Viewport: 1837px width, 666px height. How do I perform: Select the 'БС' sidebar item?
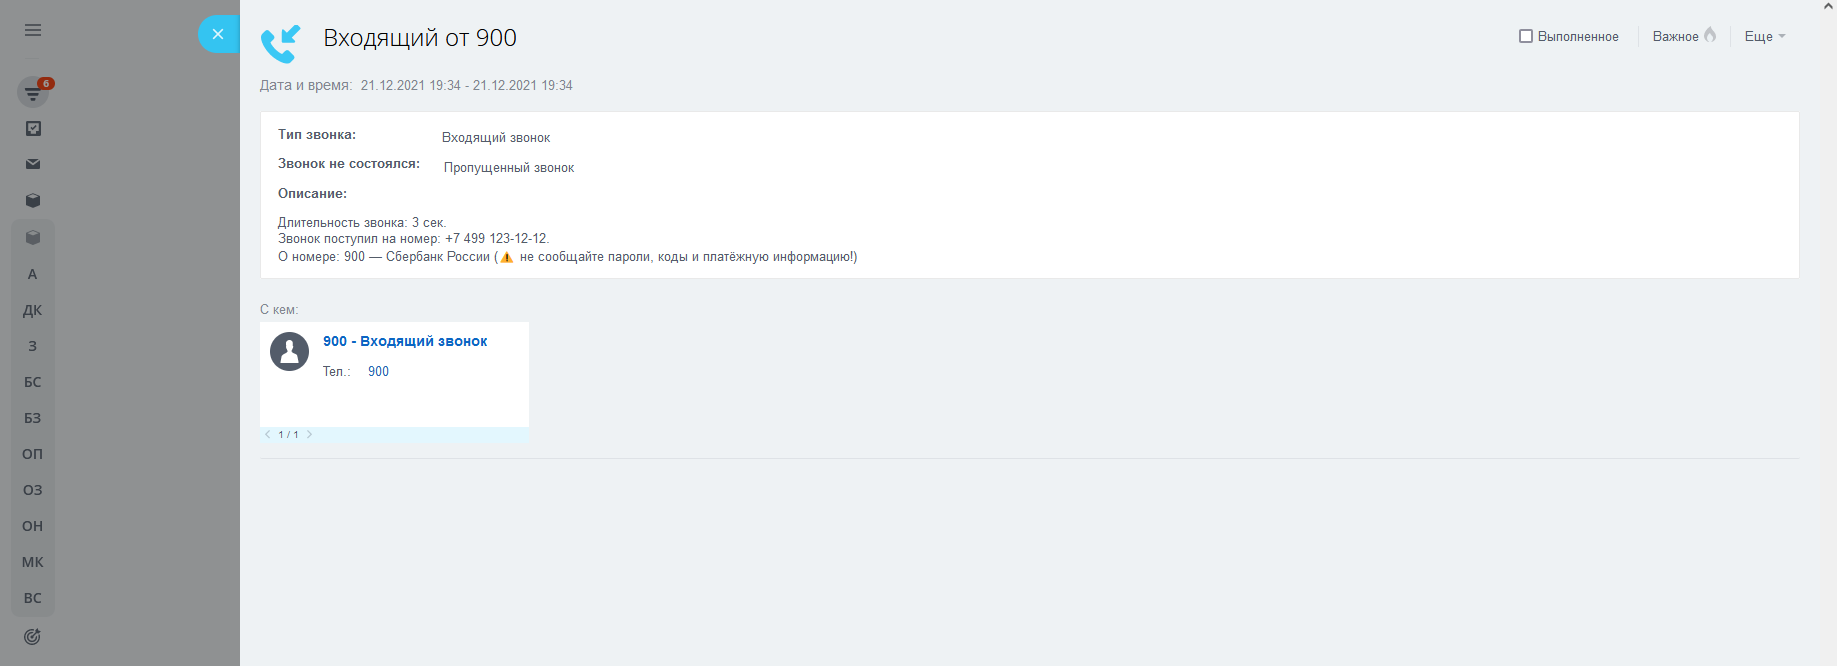pos(33,382)
